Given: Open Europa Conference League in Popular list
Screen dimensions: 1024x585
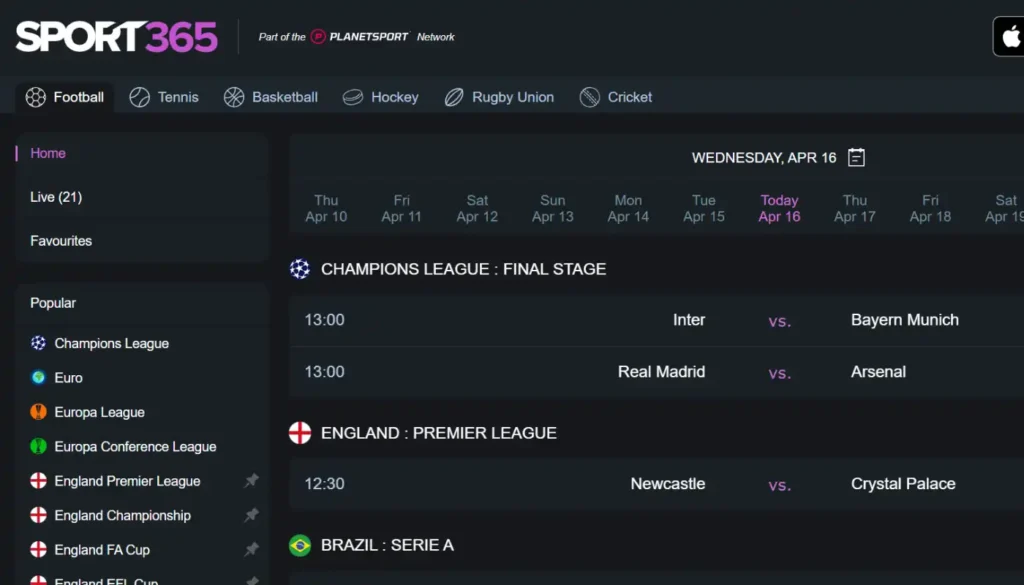Looking at the screenshot, I should click(x=135, y=447).
